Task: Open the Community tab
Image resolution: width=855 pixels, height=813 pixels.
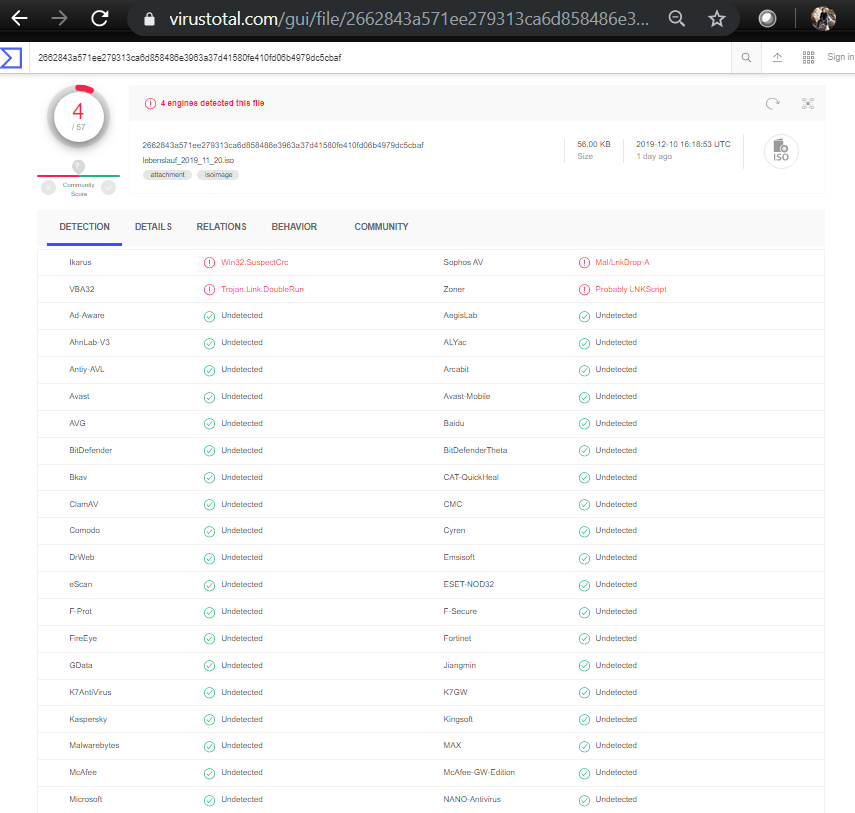Action: pyautogui.click(x=381, y=227)
